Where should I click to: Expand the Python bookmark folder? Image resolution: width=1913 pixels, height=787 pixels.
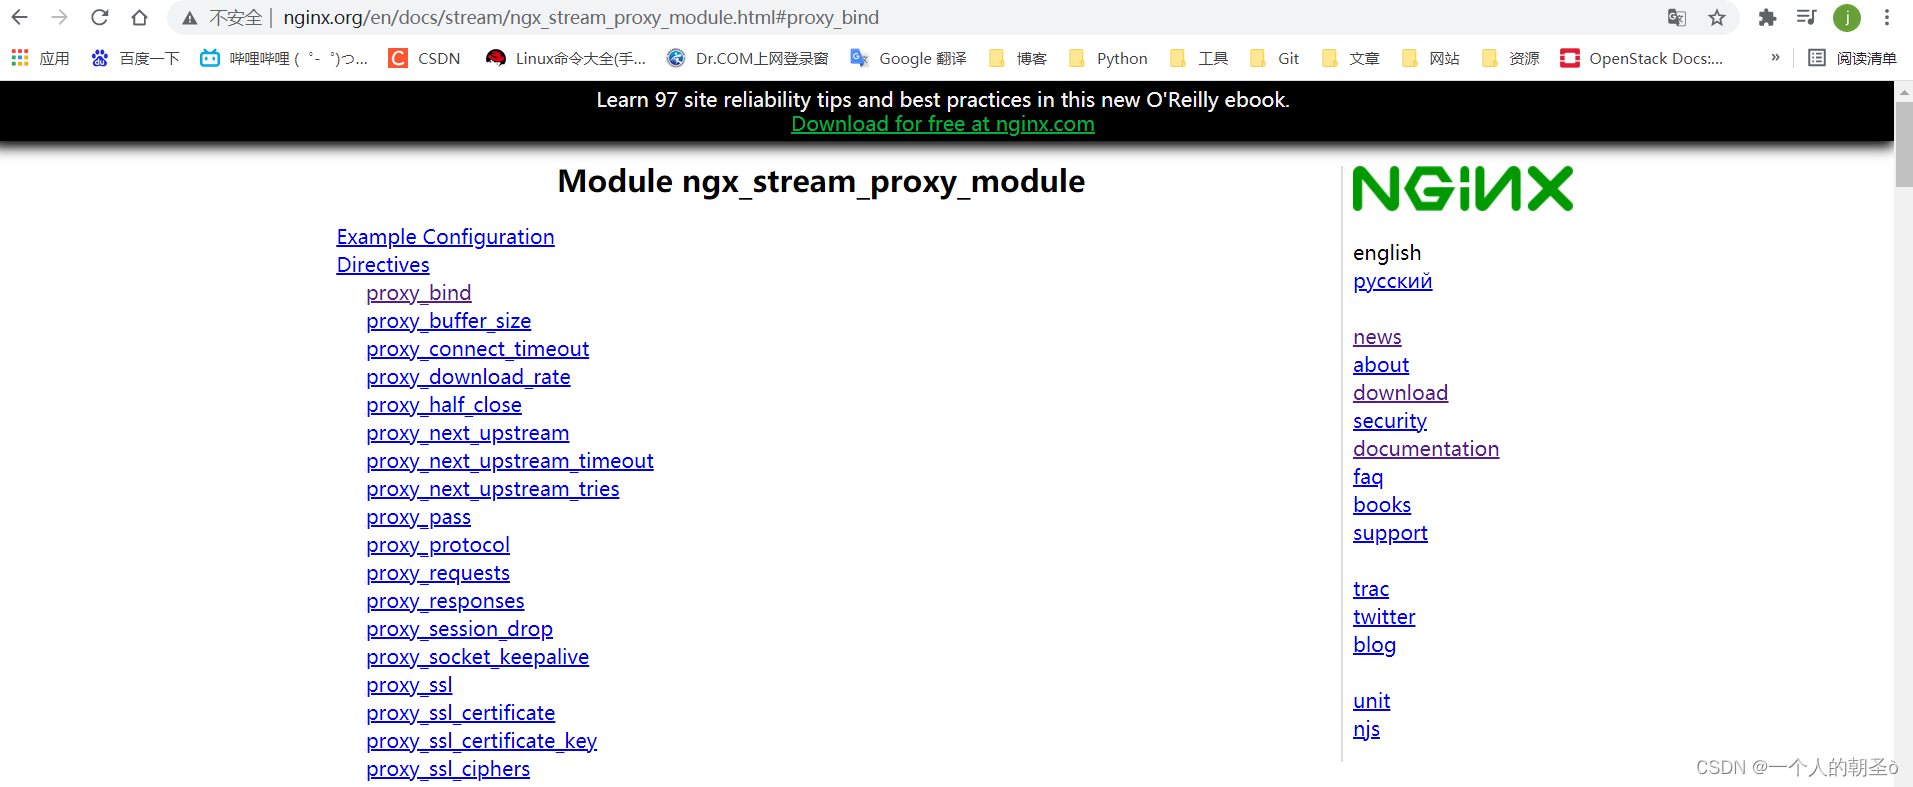tap(1108, 58)
